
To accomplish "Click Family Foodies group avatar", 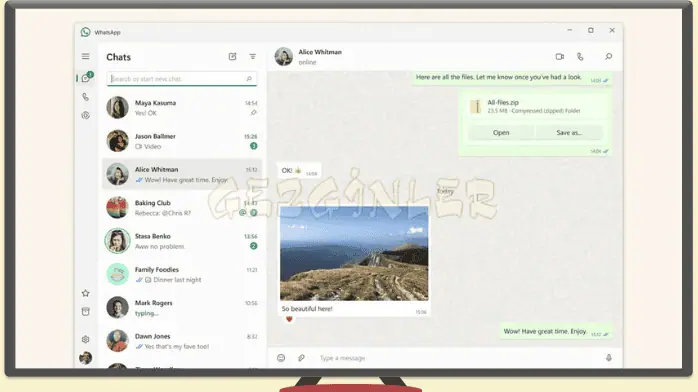I will point(118,274).
